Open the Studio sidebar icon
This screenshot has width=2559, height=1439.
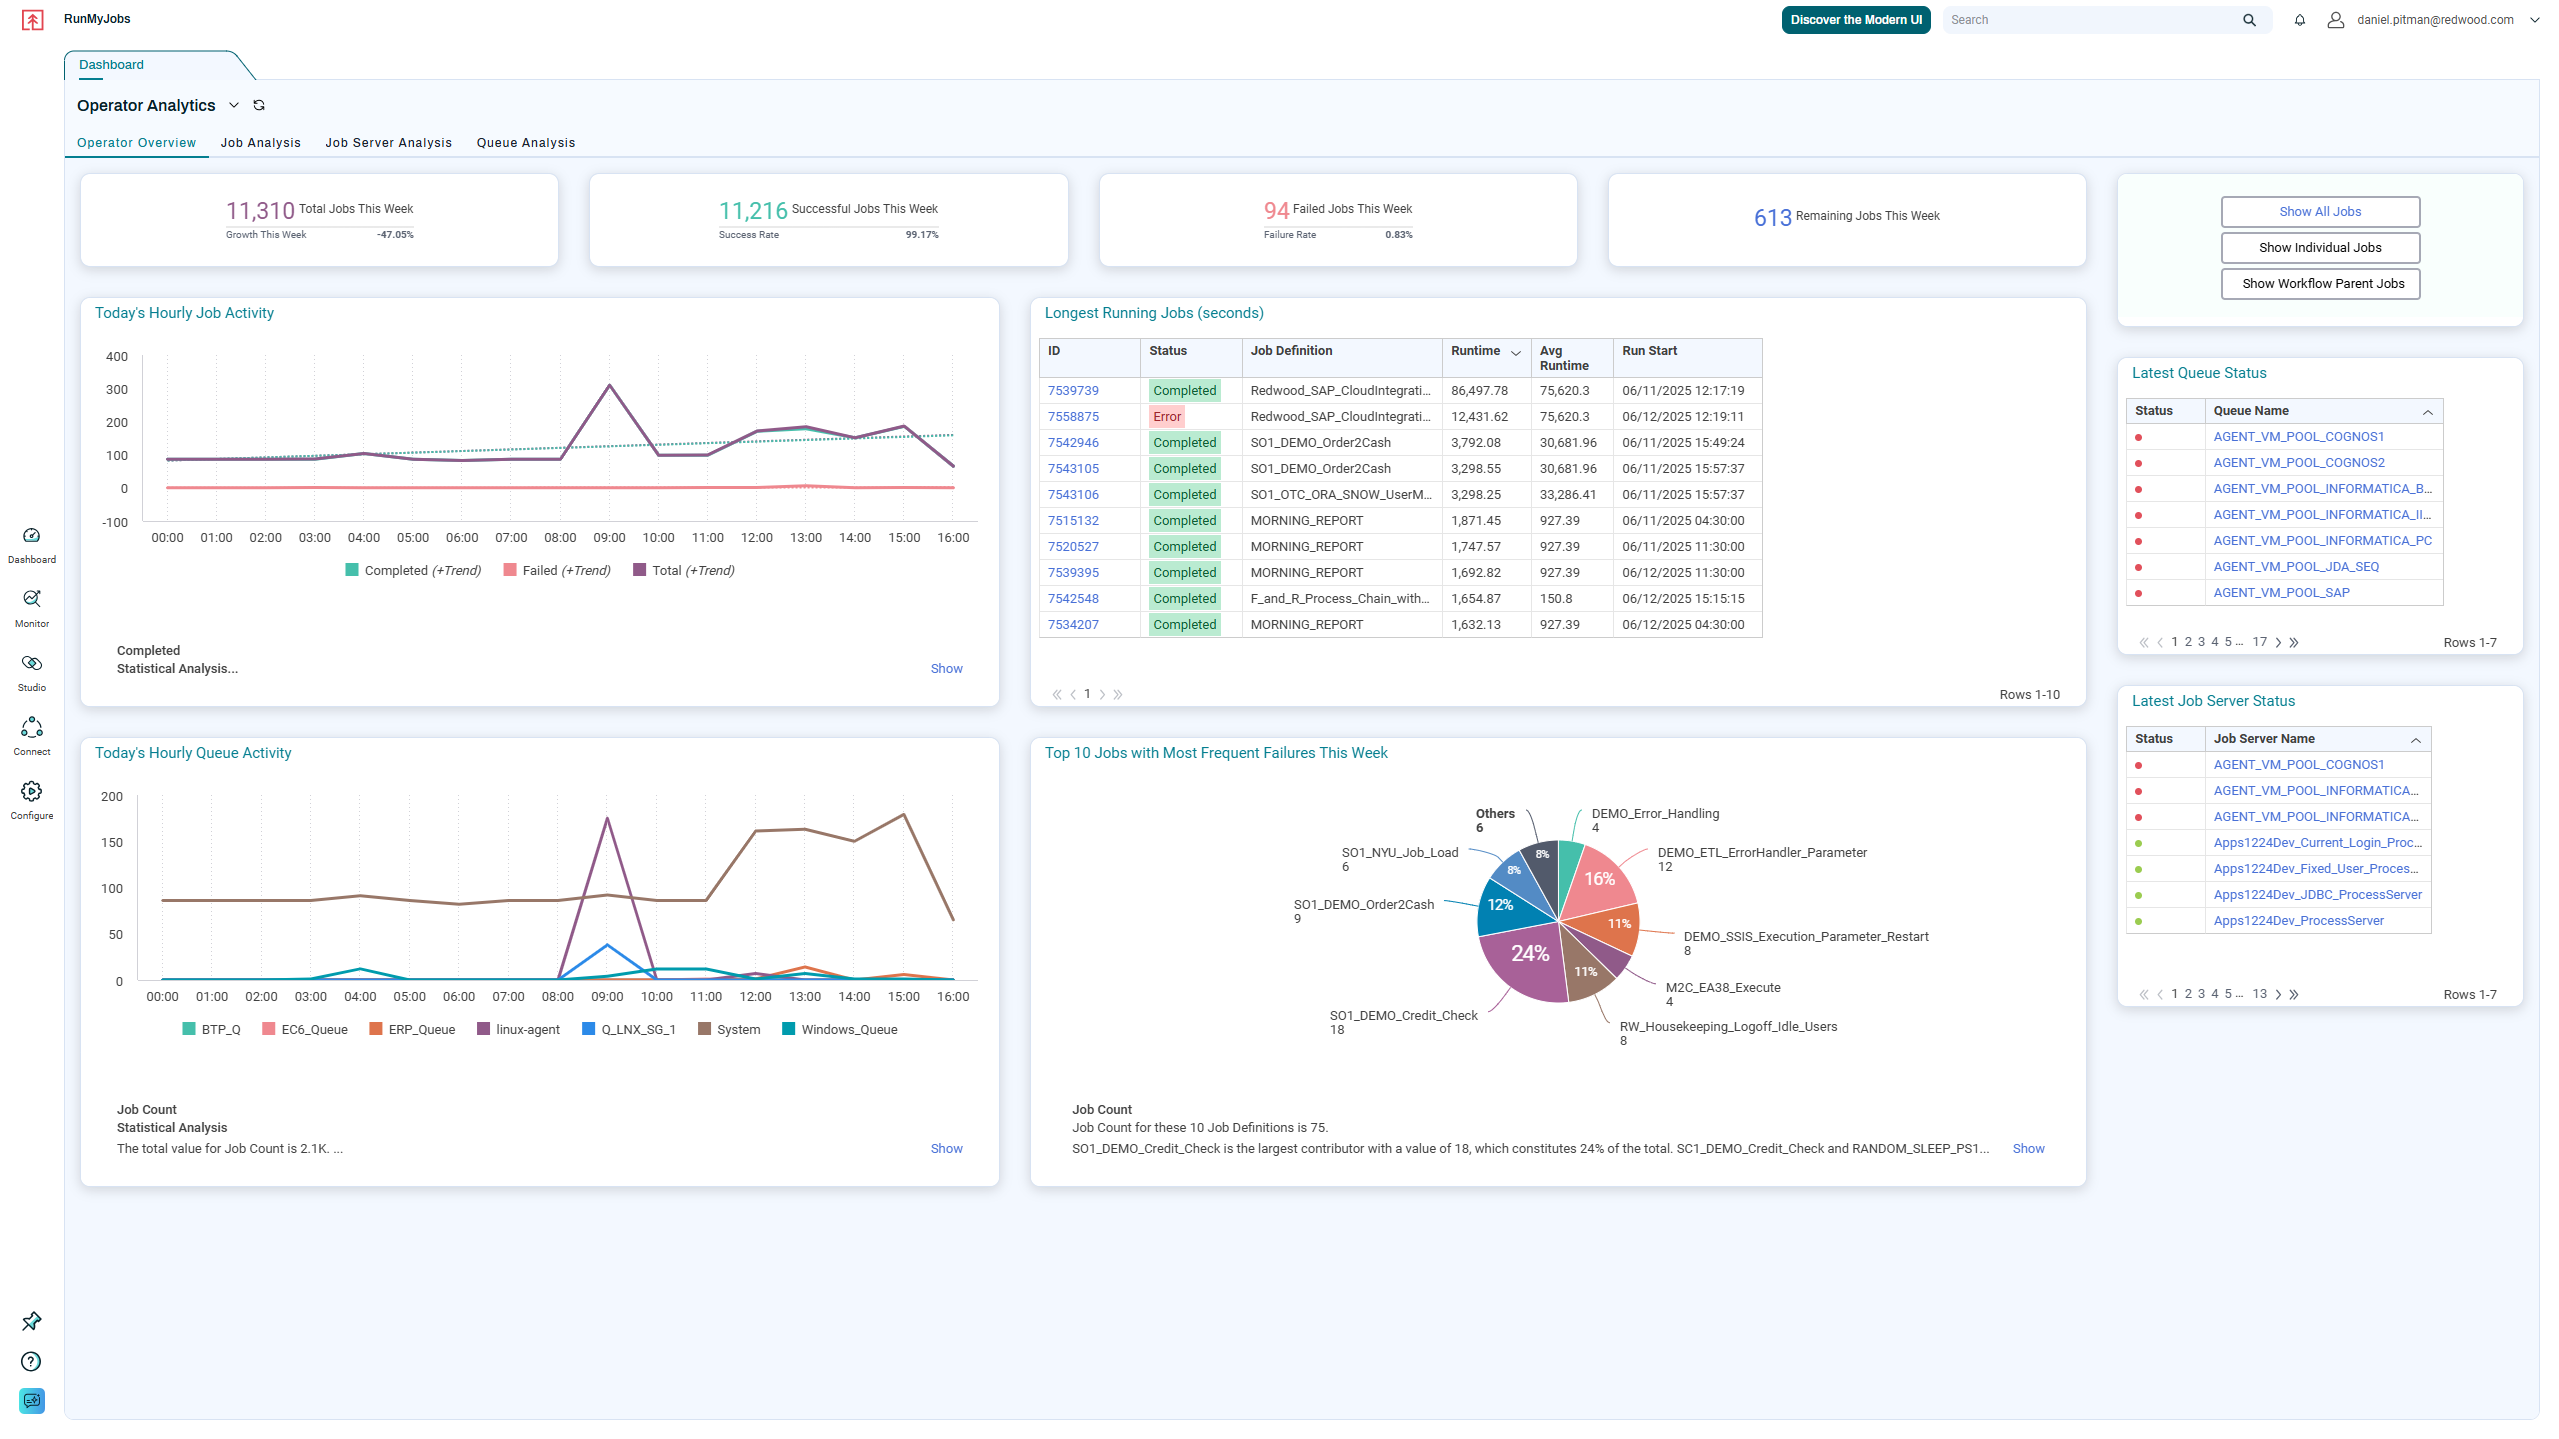(32, 663)
